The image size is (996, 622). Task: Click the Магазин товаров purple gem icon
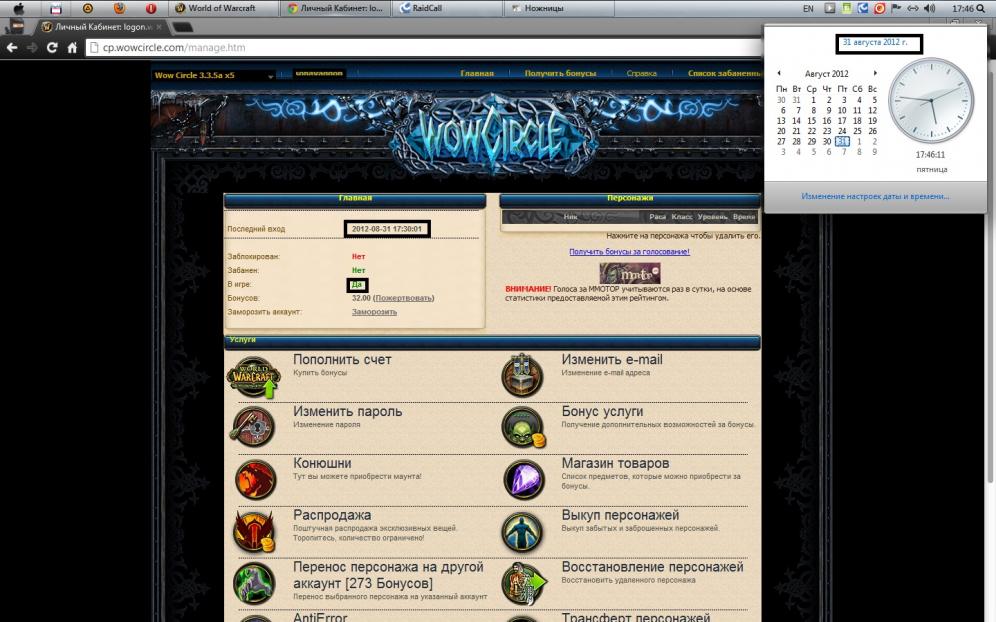[523, 480]
